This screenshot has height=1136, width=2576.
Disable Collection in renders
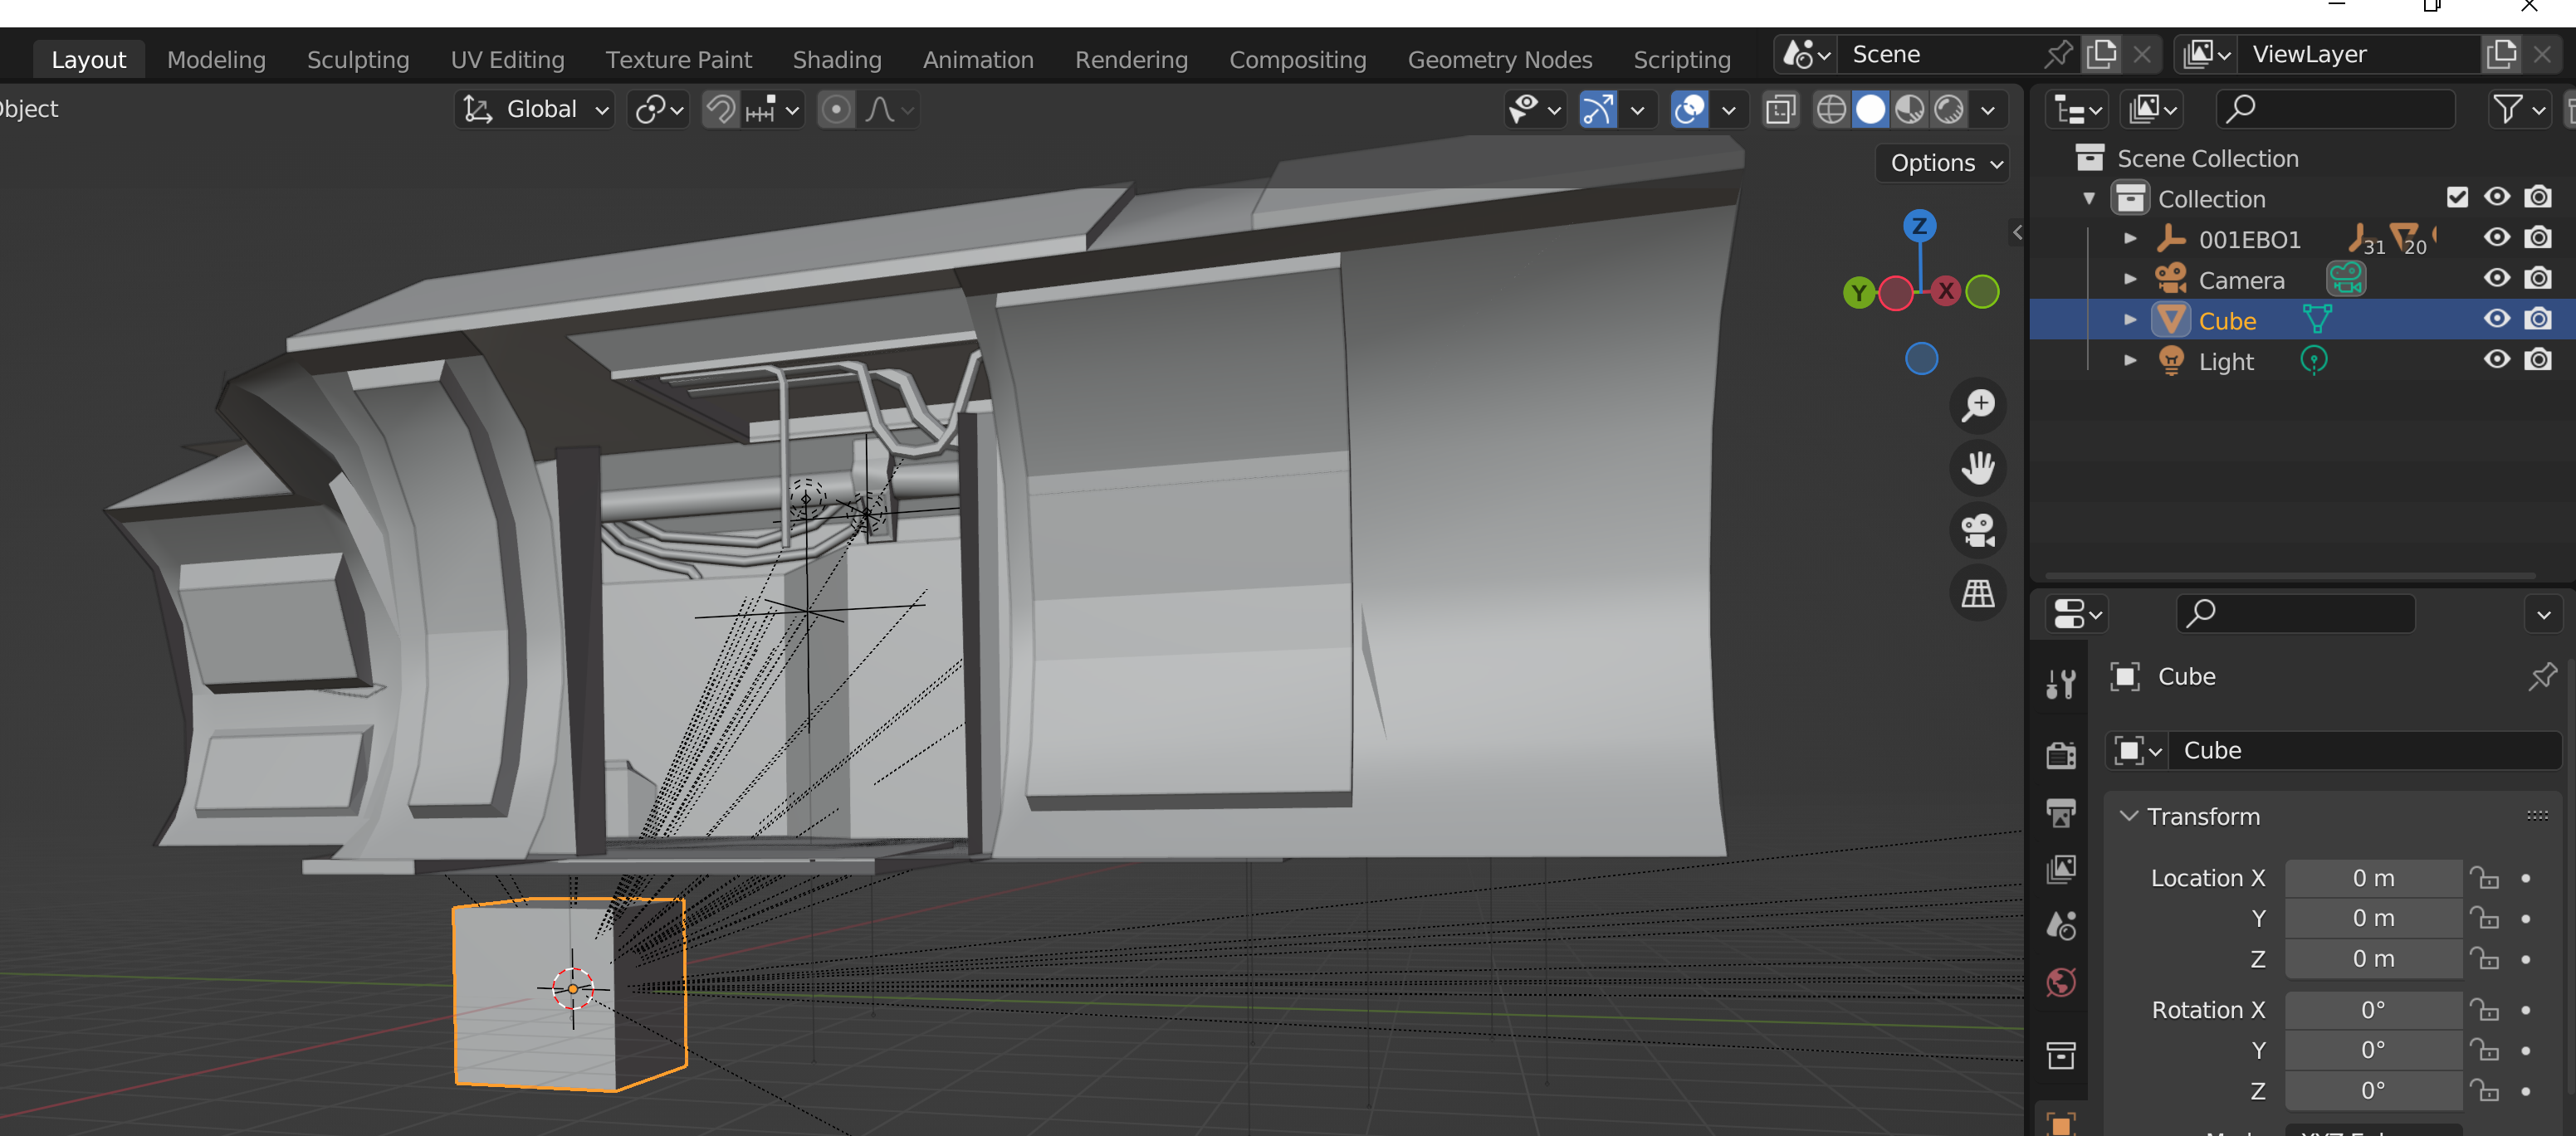click(2538, 197)
